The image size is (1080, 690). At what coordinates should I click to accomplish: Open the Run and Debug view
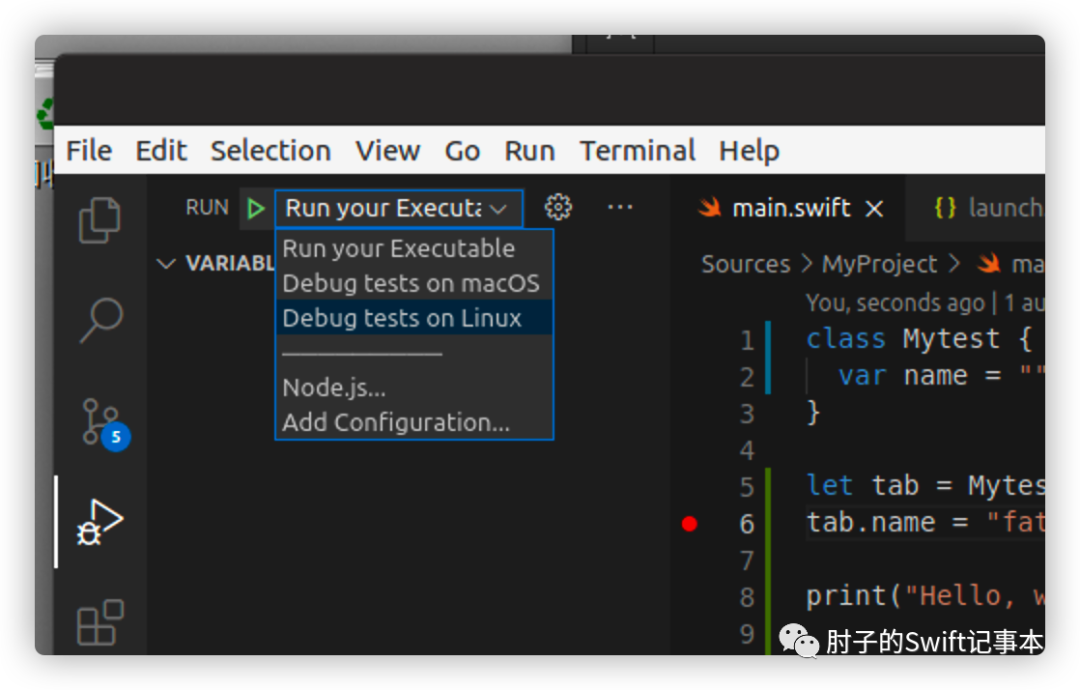[x=100, y=522]
